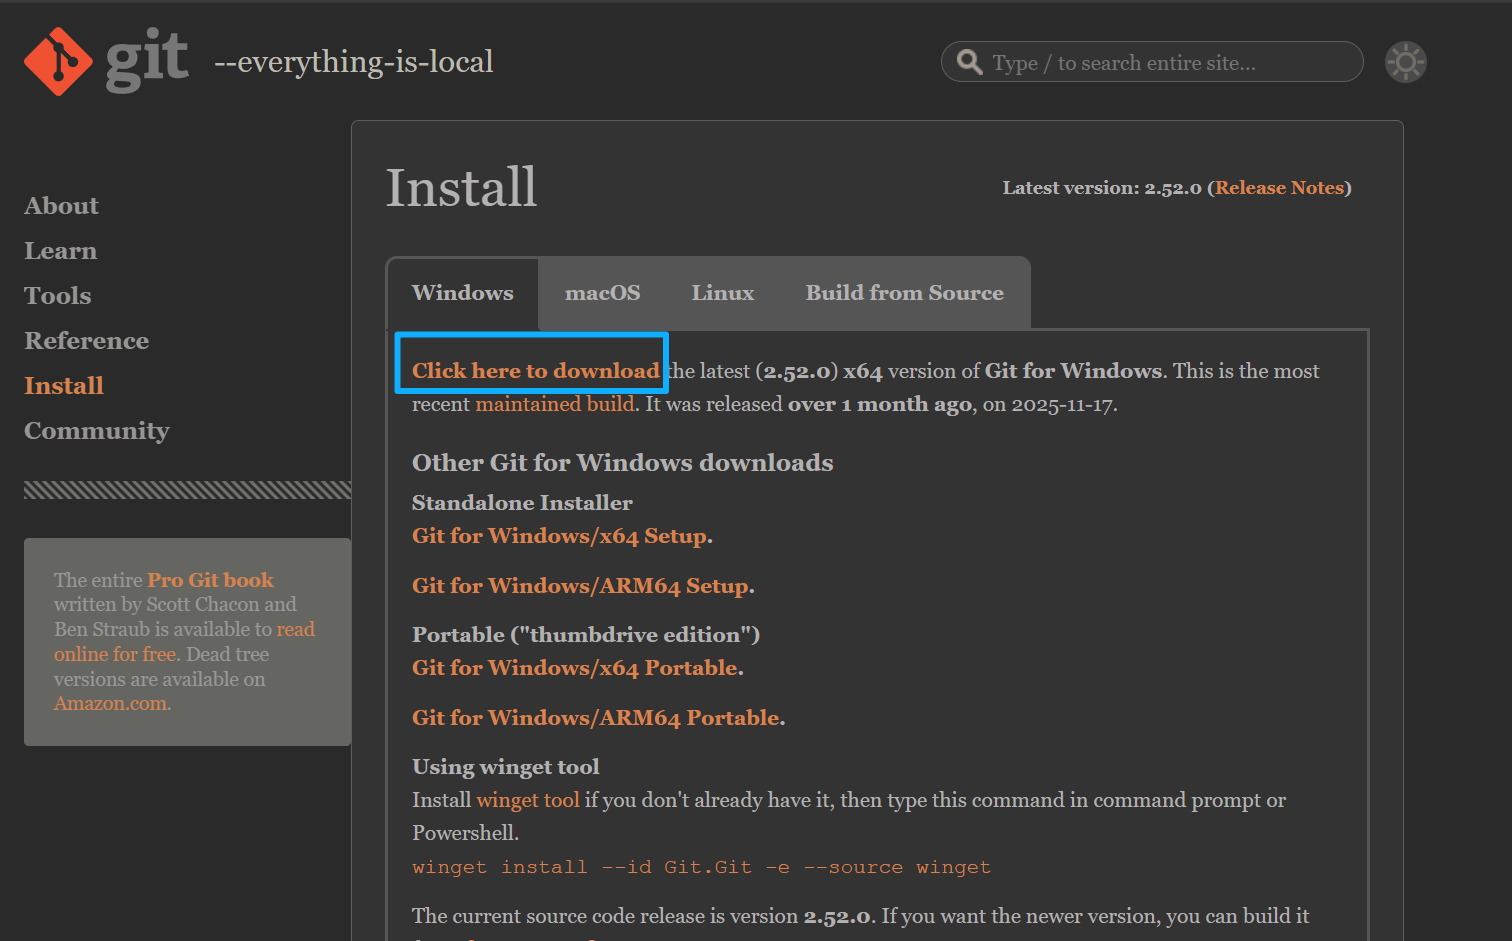The width and height of the screenshot is (1512, 941).
Task: Click the 'Portable ("thumbdrive edition")' heading
Action: click(x=586, y=635)
